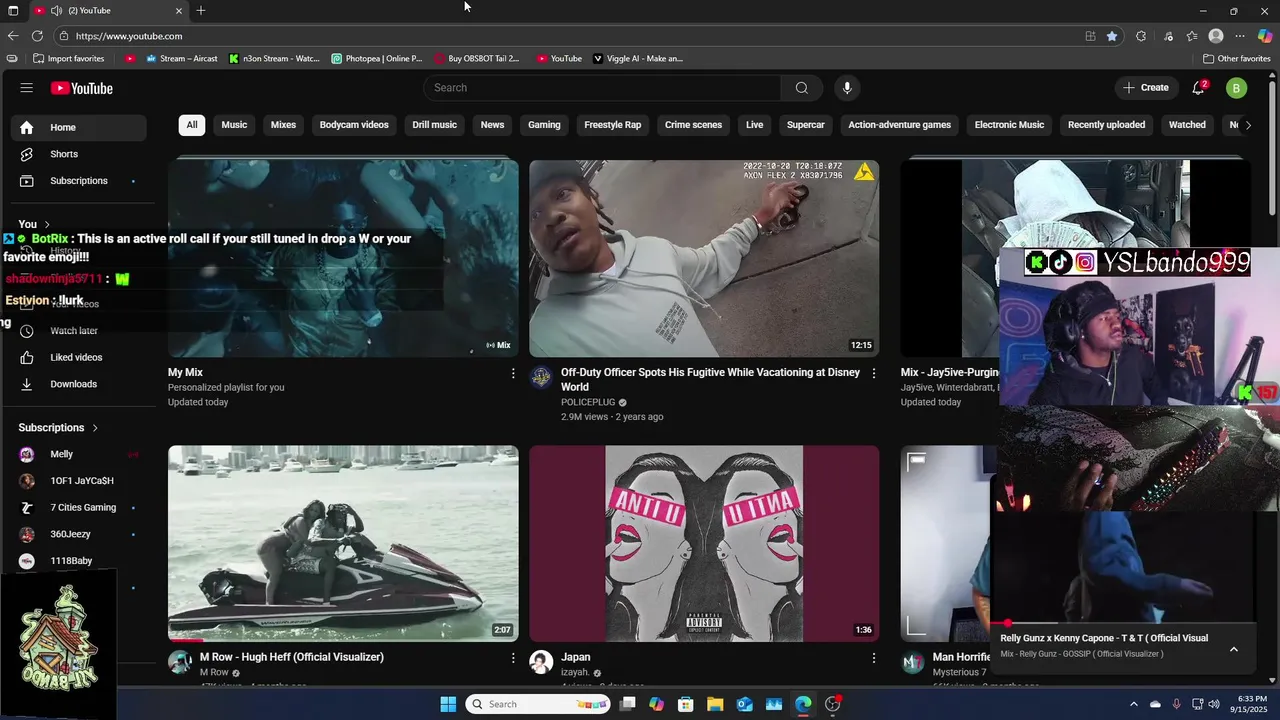Open the Stream – Aircast bookmark
The width and height of the screenshot is (1280, 720).
181,58
